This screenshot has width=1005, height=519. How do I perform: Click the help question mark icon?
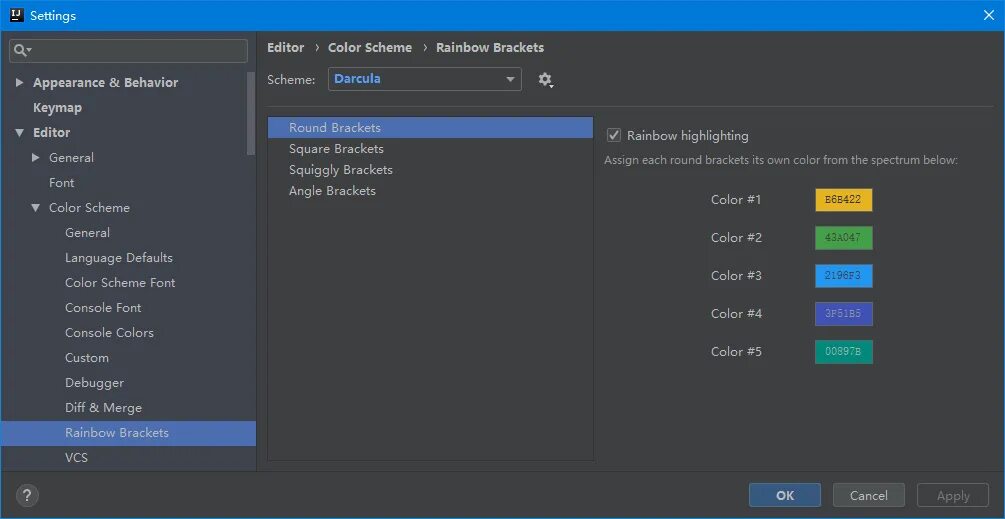(26, 495)
